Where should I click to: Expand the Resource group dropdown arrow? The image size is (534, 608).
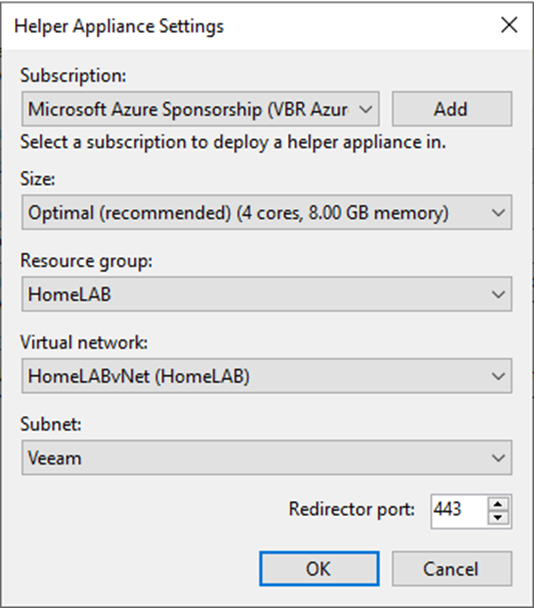[498, 294]
